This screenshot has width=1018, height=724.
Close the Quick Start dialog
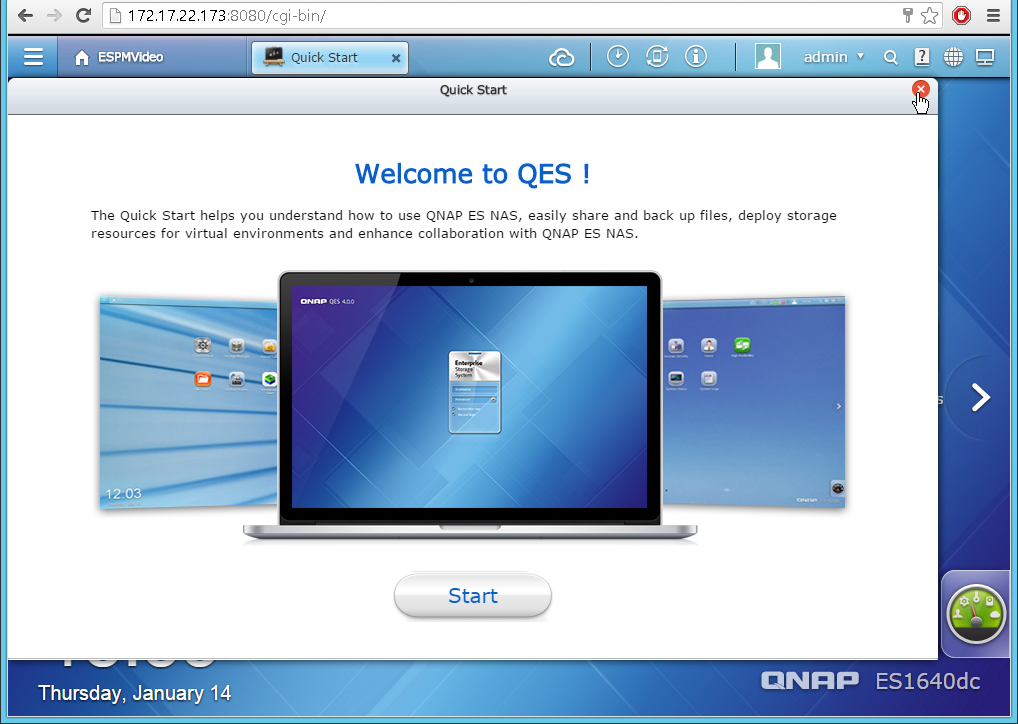tap(921, 89)
